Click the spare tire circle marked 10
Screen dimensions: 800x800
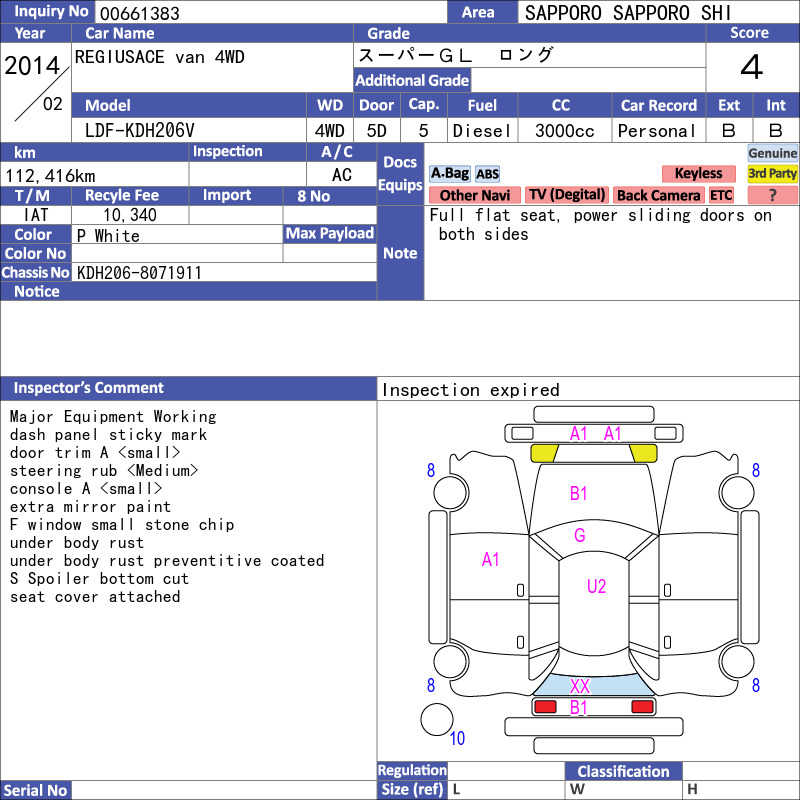(x=437, y=719)
